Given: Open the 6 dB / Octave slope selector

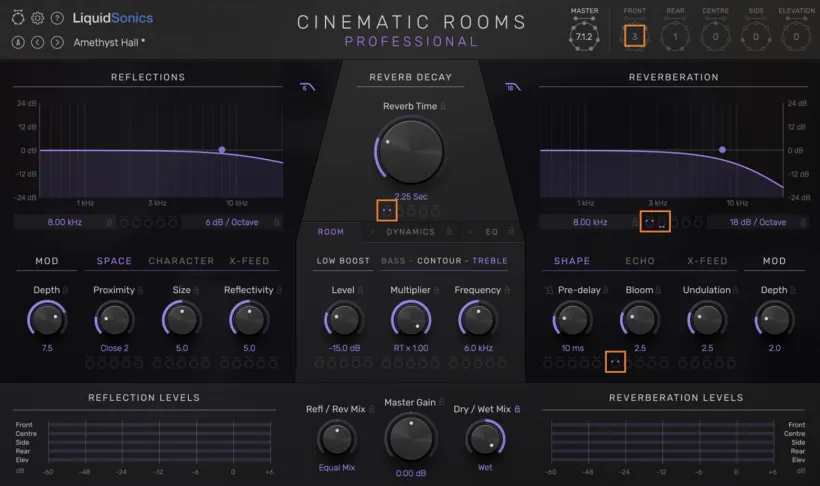Looking at the screenshot, I should pos(232,222).
